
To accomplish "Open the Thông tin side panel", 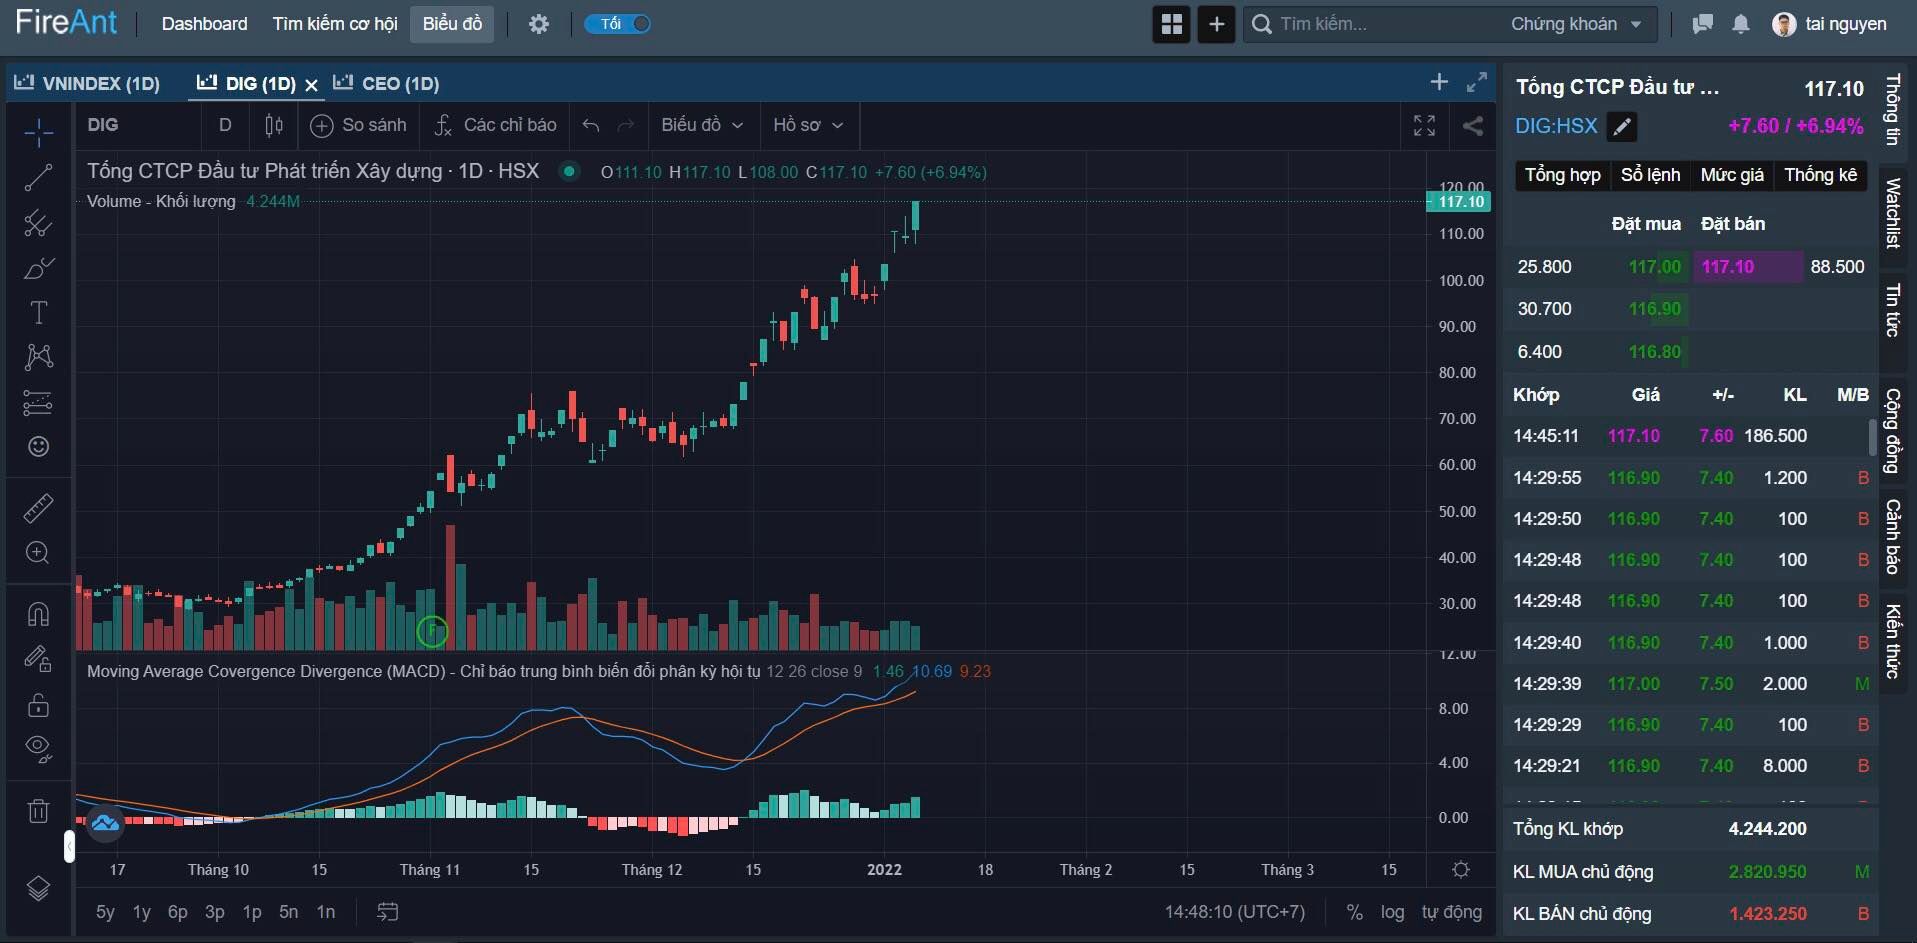I will (1892, 109).
